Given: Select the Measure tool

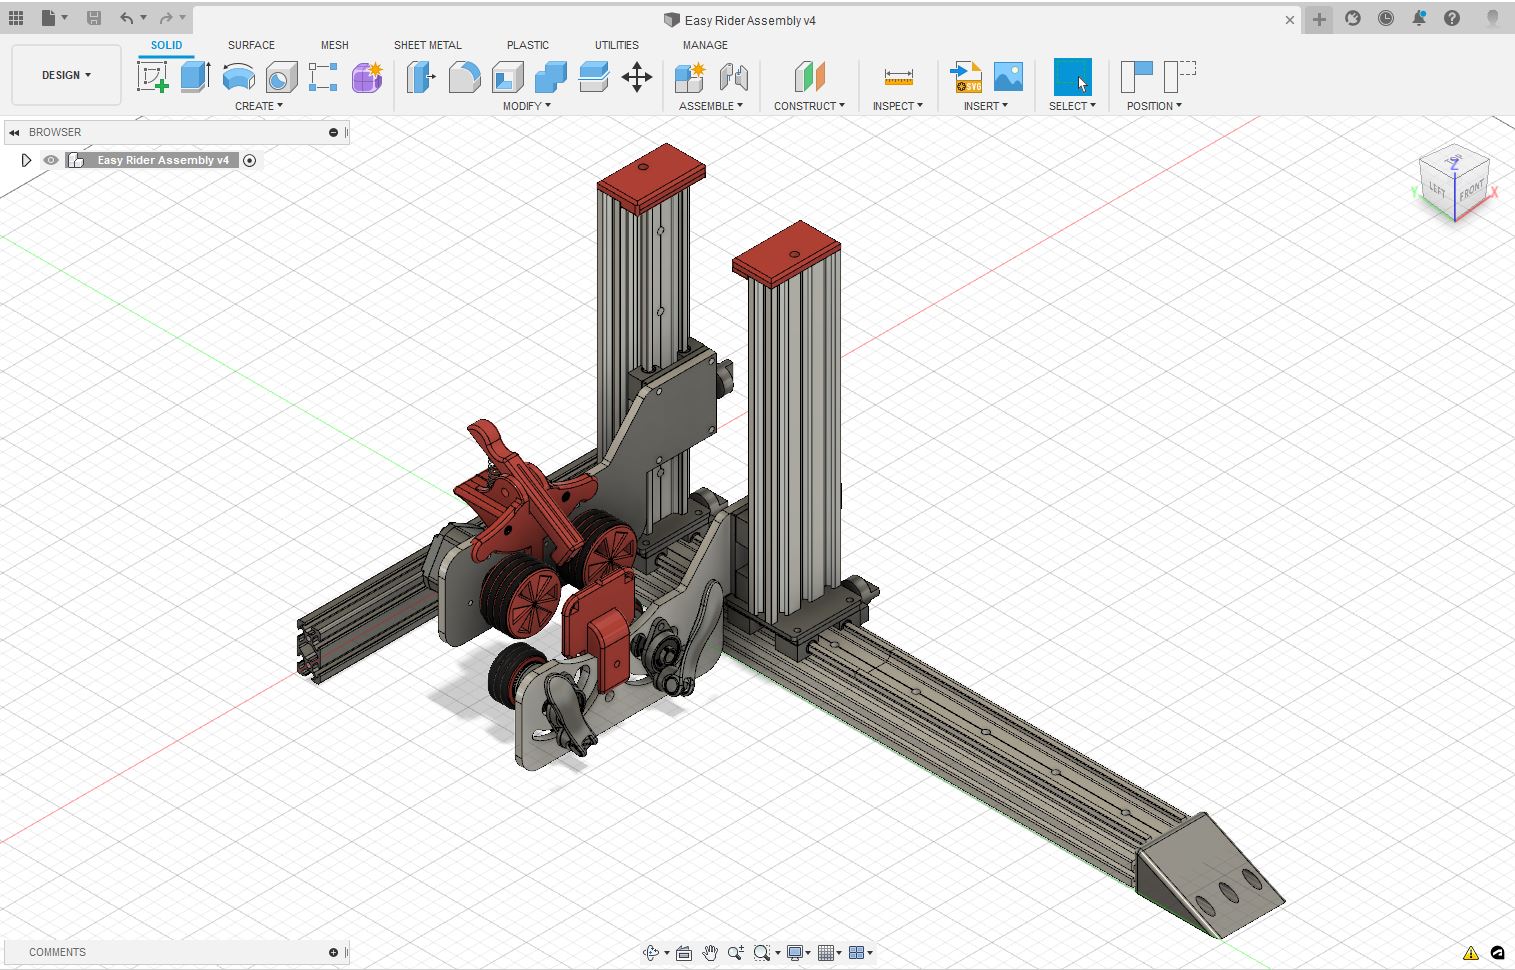Looking at the screenshot, I should (898, 77).
